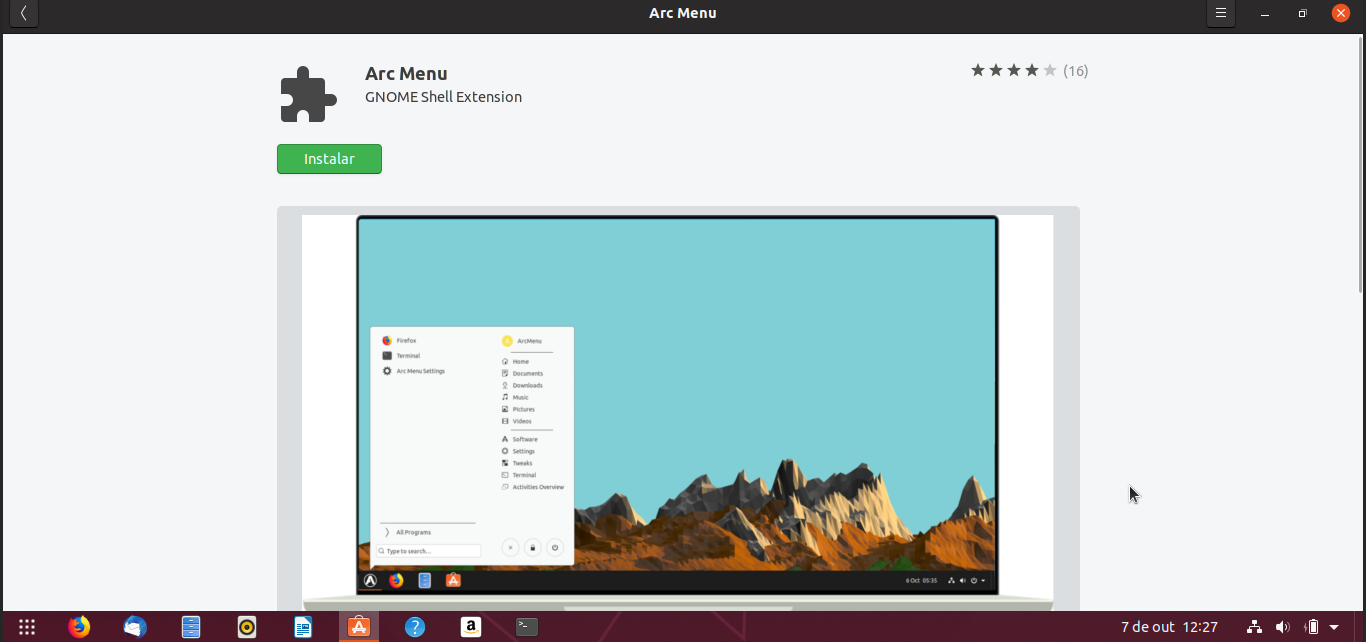This screenshot has height=642, width=1366.
Task: Click the Files app icon in the taskbar
Action: click(x=190, y=627)
